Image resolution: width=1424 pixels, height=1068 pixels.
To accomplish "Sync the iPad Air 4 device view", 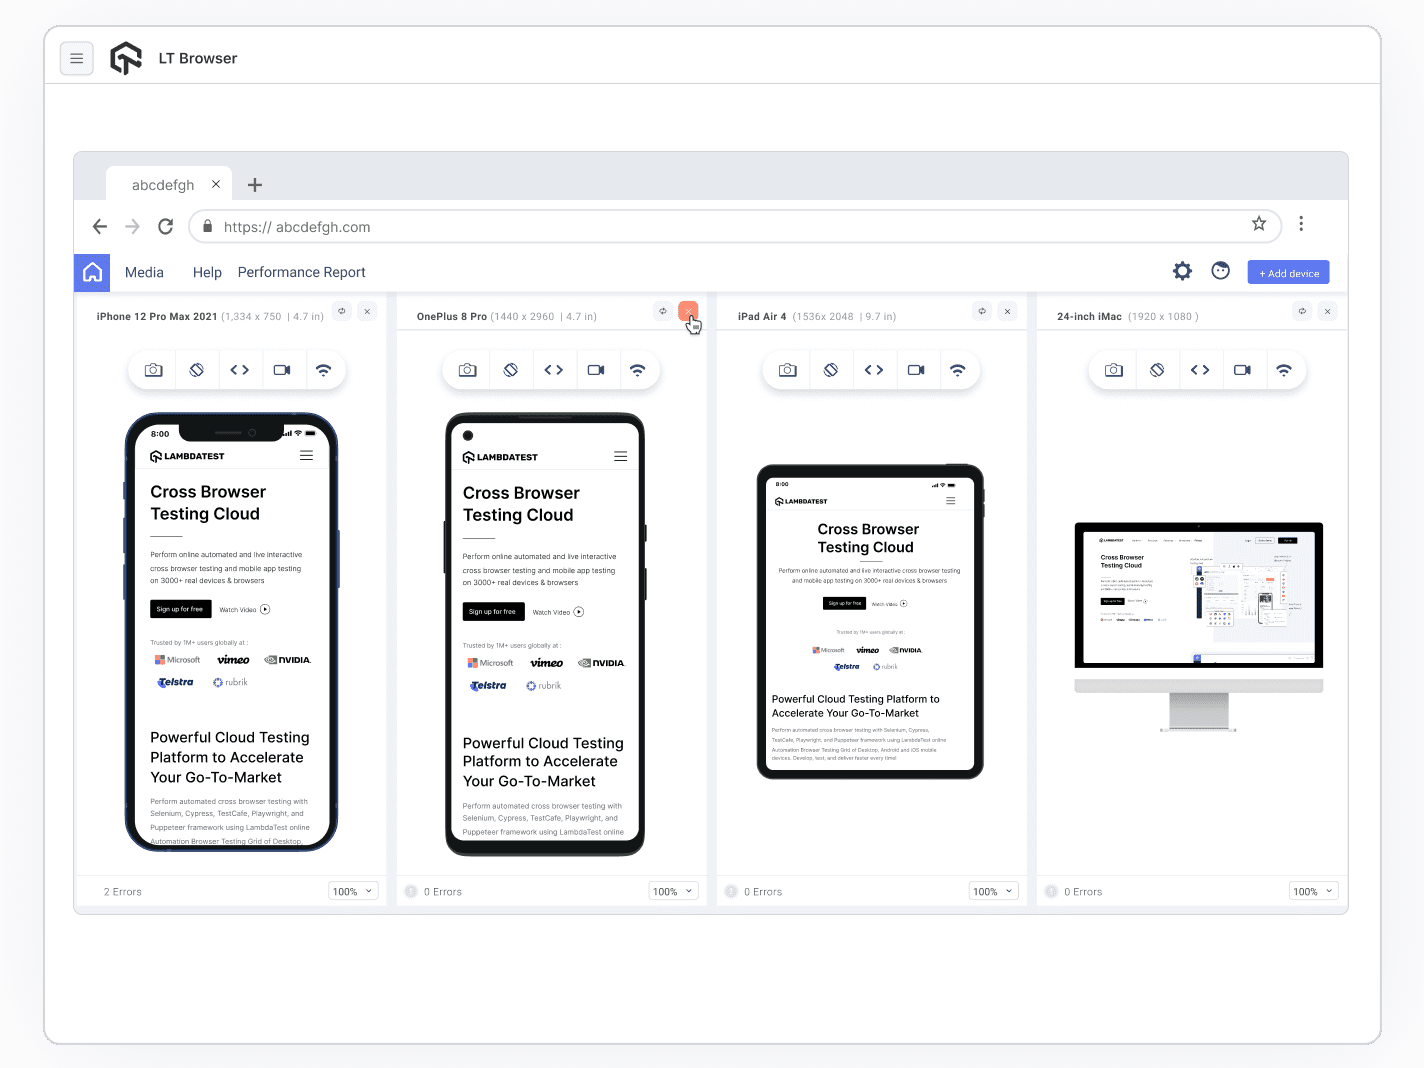I will pyautogui.click(x=981, y=311).
